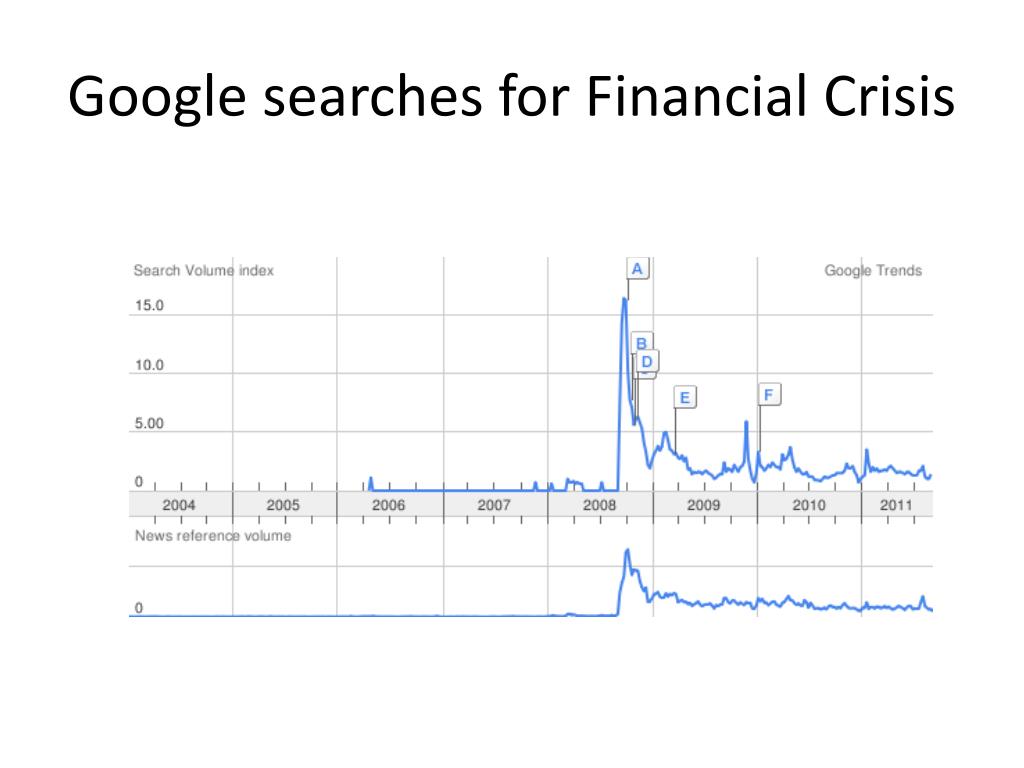
Task: Select the 2011 year label
Action: [x=896, y=505]
